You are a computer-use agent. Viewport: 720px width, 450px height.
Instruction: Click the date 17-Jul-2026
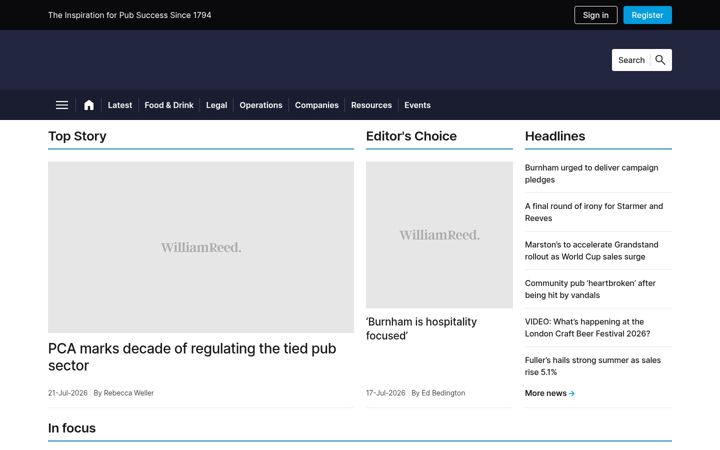pos(385,393)
